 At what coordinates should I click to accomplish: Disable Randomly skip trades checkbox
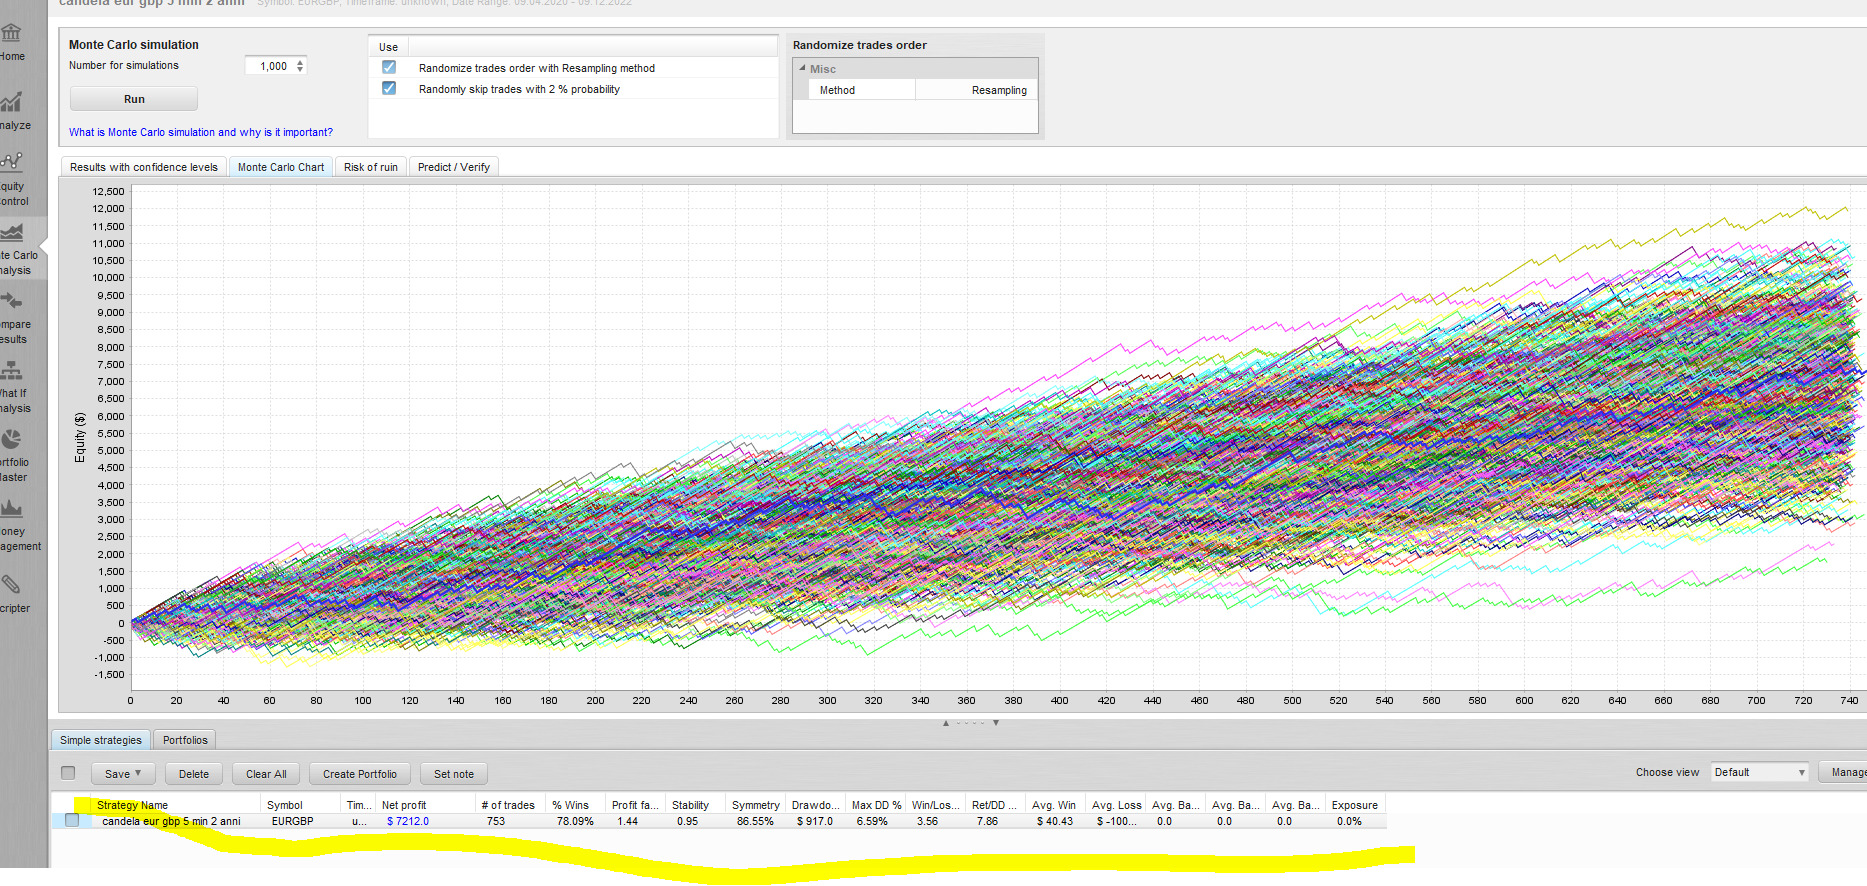tap(389, 88)
